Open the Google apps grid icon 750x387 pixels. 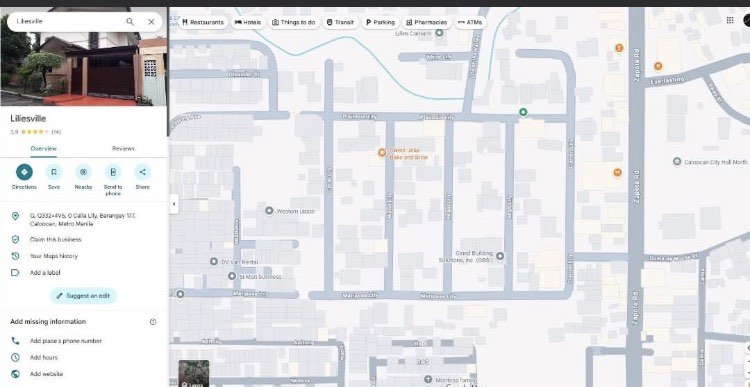(730, 20)
